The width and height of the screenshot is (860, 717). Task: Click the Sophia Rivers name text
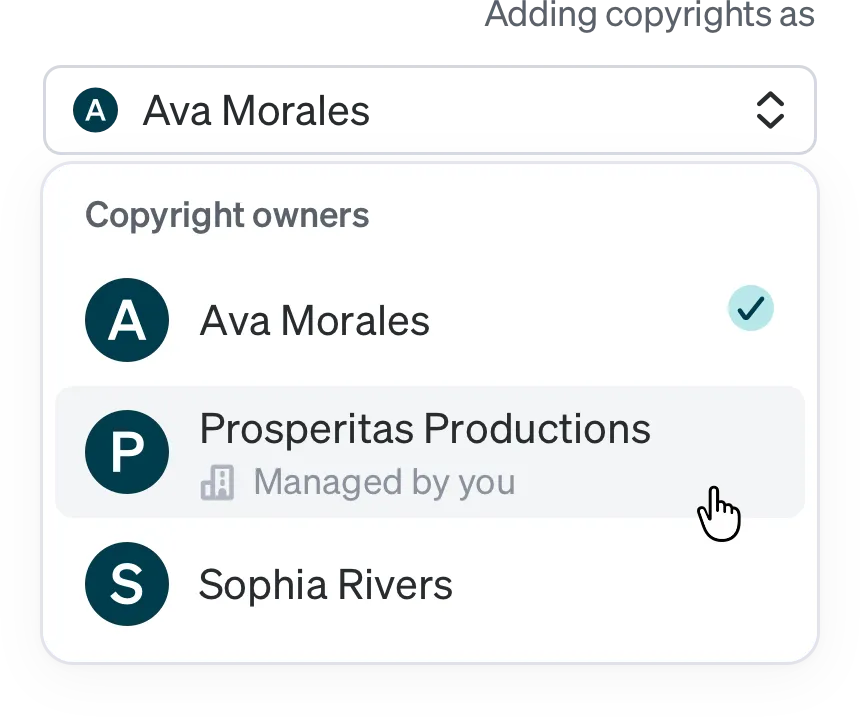point(326,585)
